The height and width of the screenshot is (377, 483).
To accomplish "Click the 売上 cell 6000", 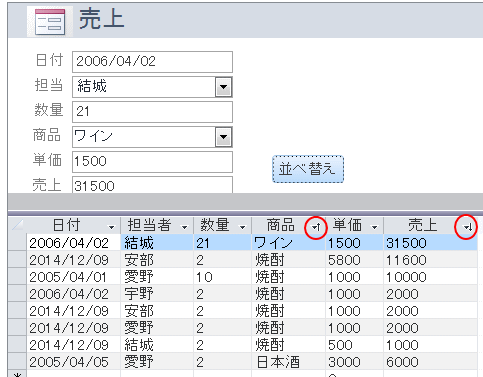I will (x=430, y=362).
